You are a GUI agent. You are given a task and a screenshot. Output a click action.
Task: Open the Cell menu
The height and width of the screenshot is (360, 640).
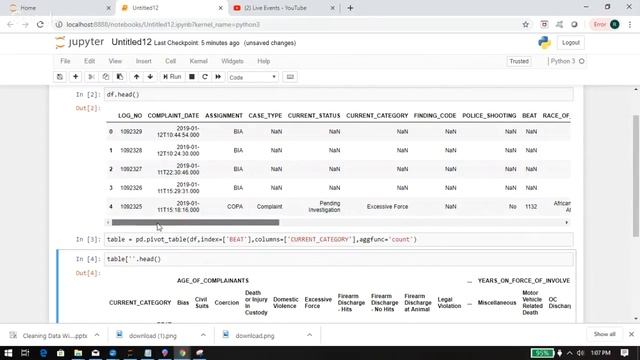click(171, 61)
